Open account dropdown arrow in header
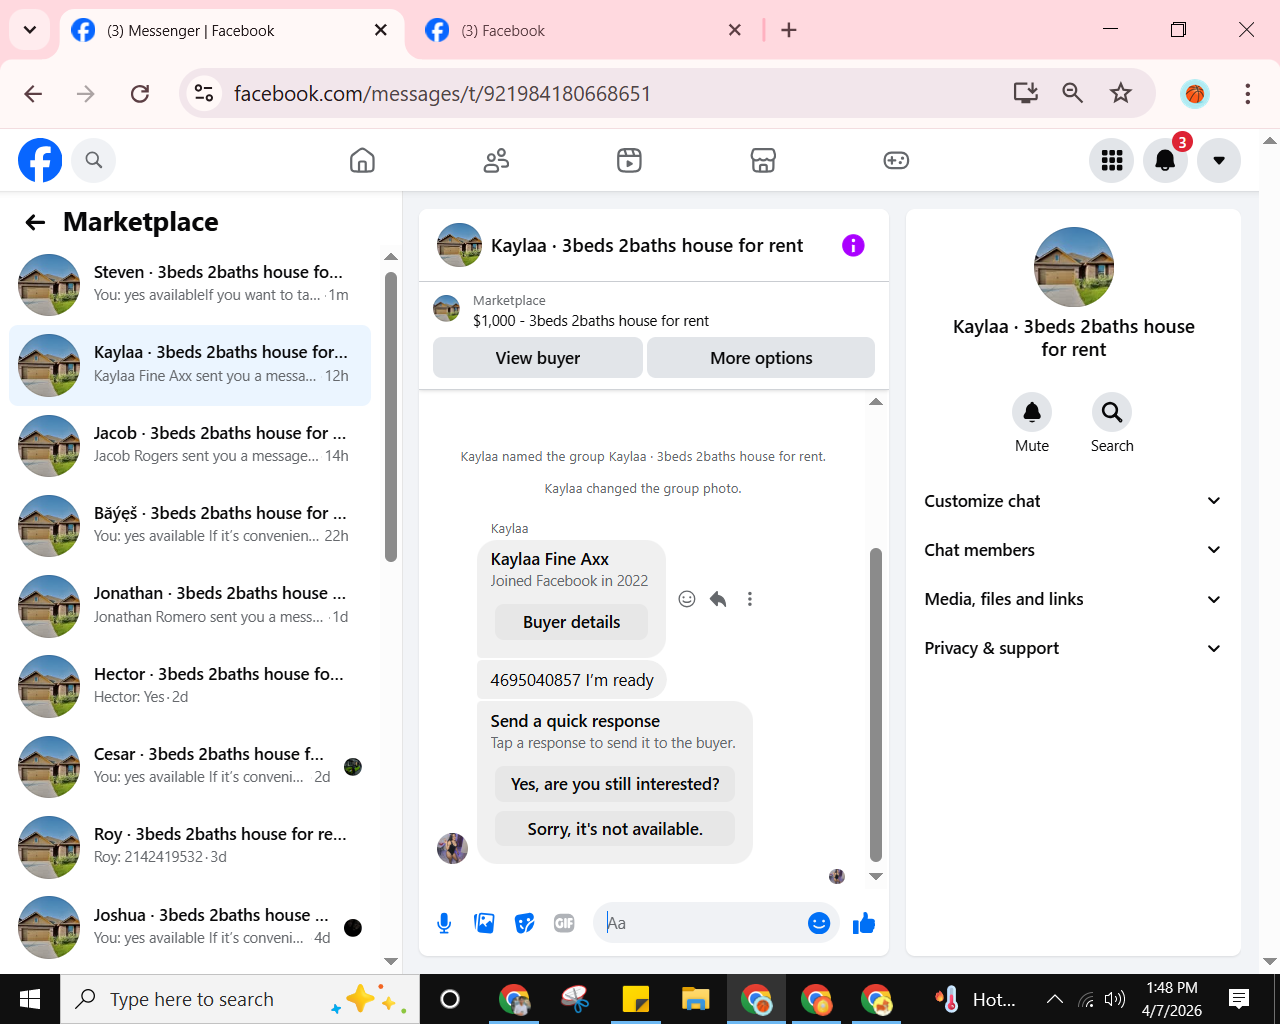 coord(1219,160)
